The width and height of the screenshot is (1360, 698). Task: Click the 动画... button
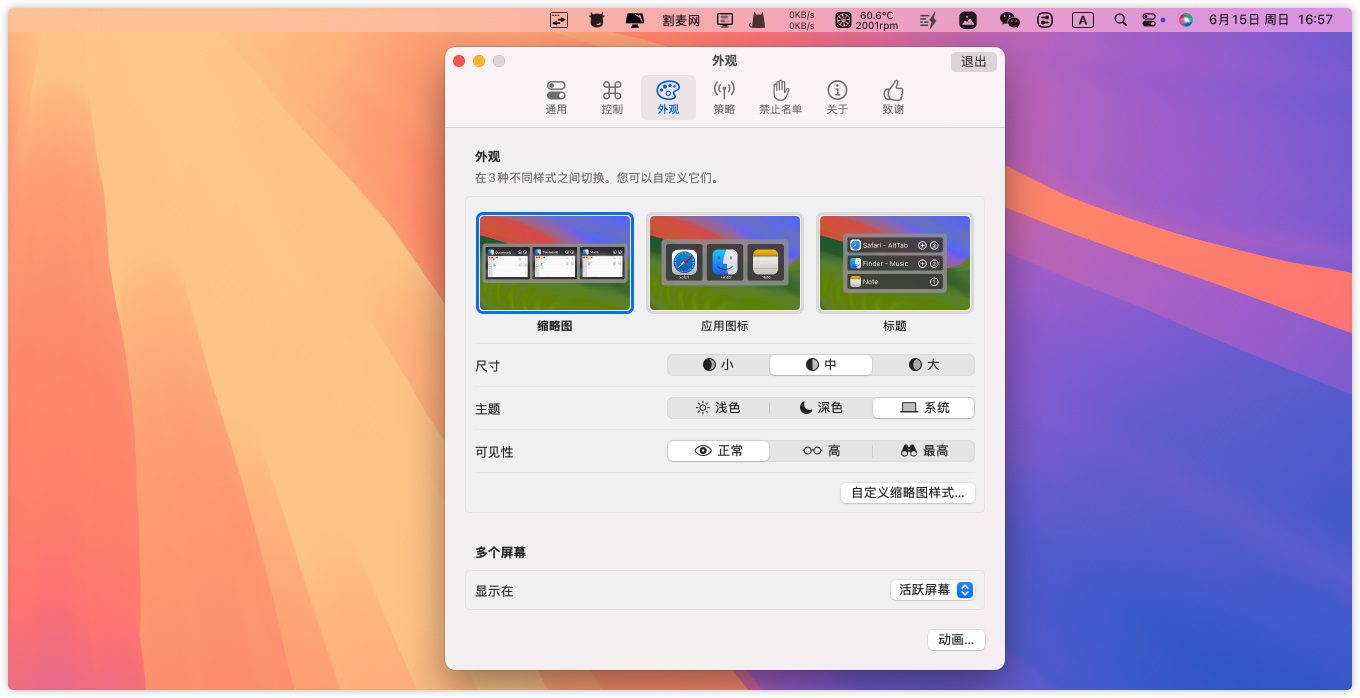point(956,640)
